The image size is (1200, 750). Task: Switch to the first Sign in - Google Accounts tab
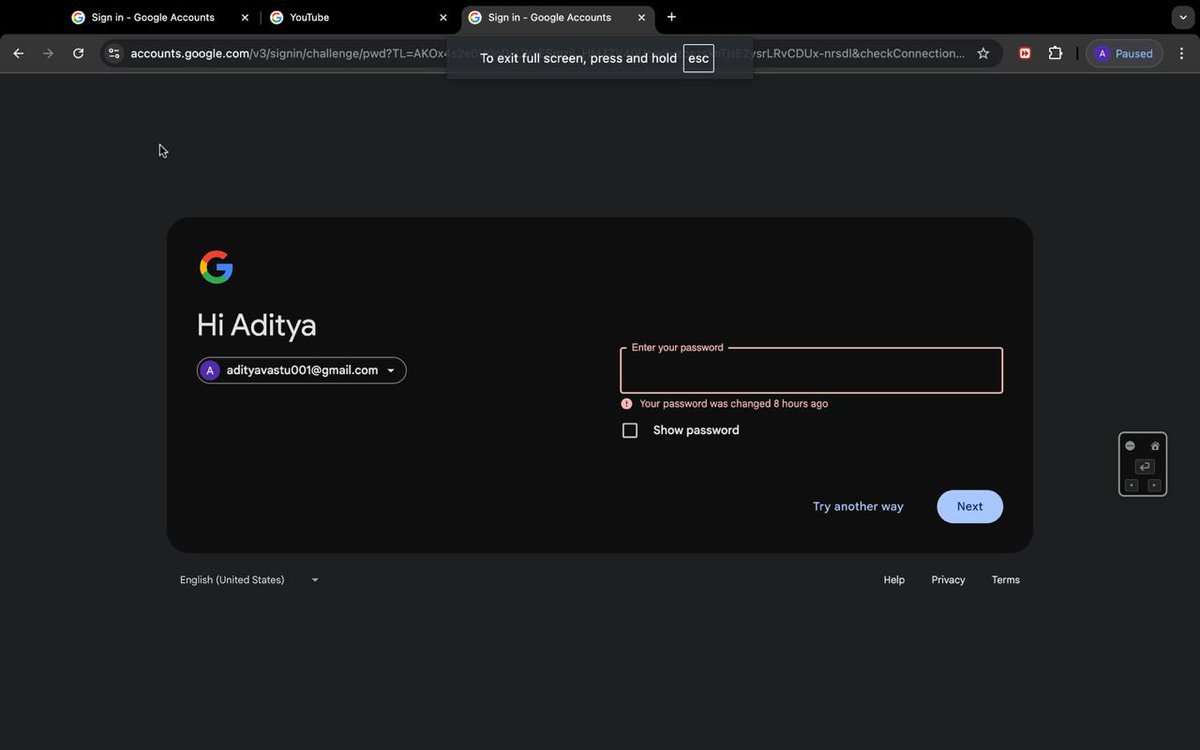pyautogui.click(x=161, y=17)
